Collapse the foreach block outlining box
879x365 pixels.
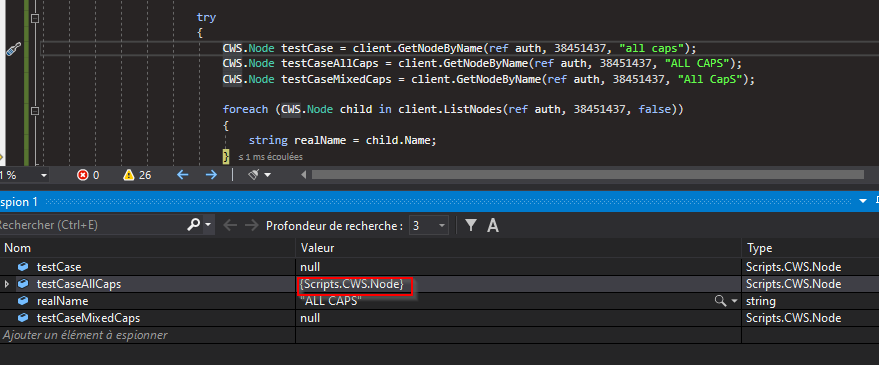pyautogui.click(x=35, y=110)
